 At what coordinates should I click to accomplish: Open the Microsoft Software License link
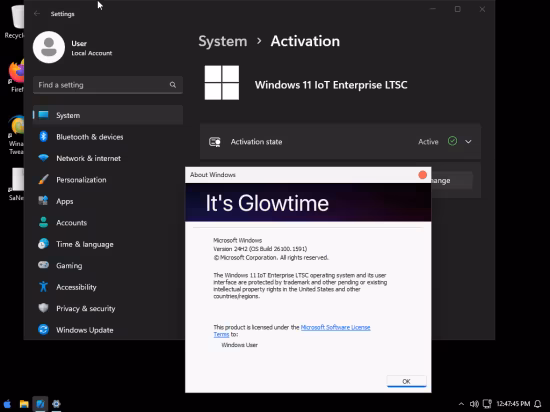336,327
